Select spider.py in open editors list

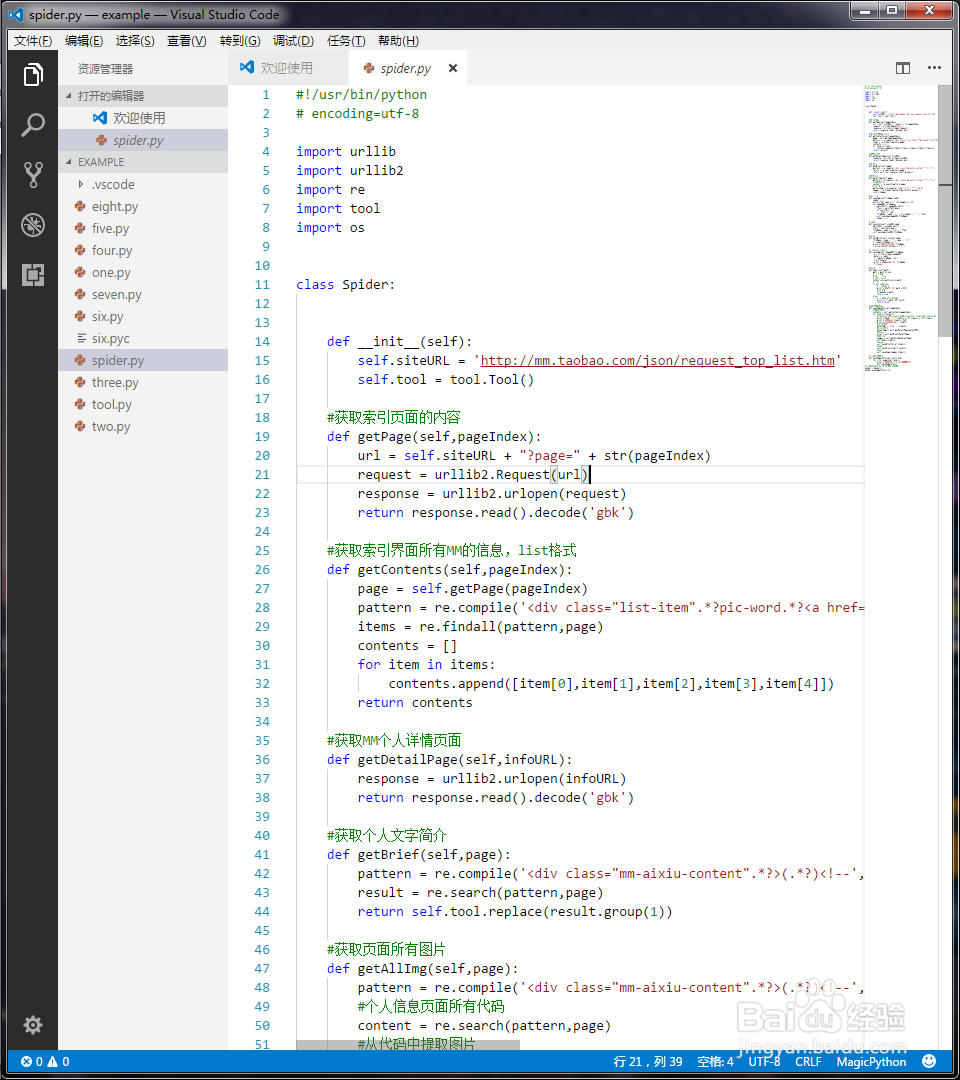[143, 140]
